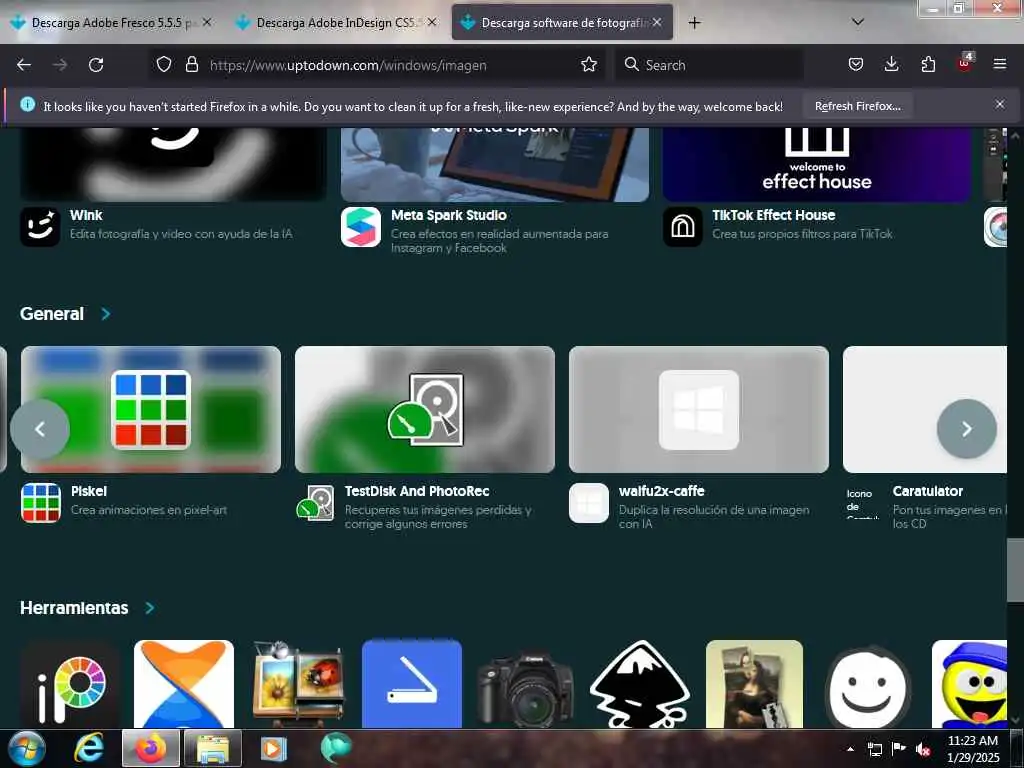
Task: Show next apps in General carousel
Action: pos(967,429)
